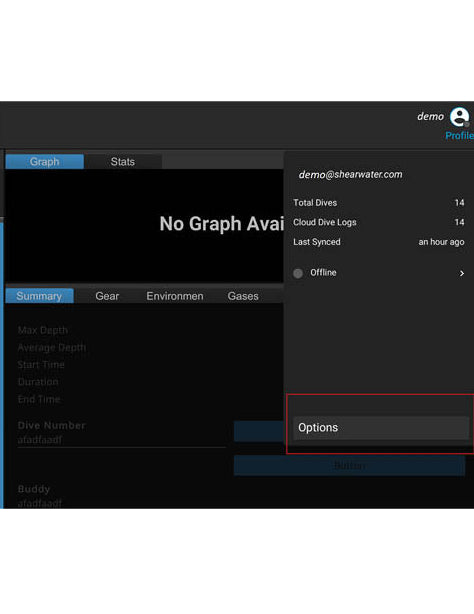Click the 'an hour ago' sync value
Screen dimensions: 474x614
(x=441, y=242)
